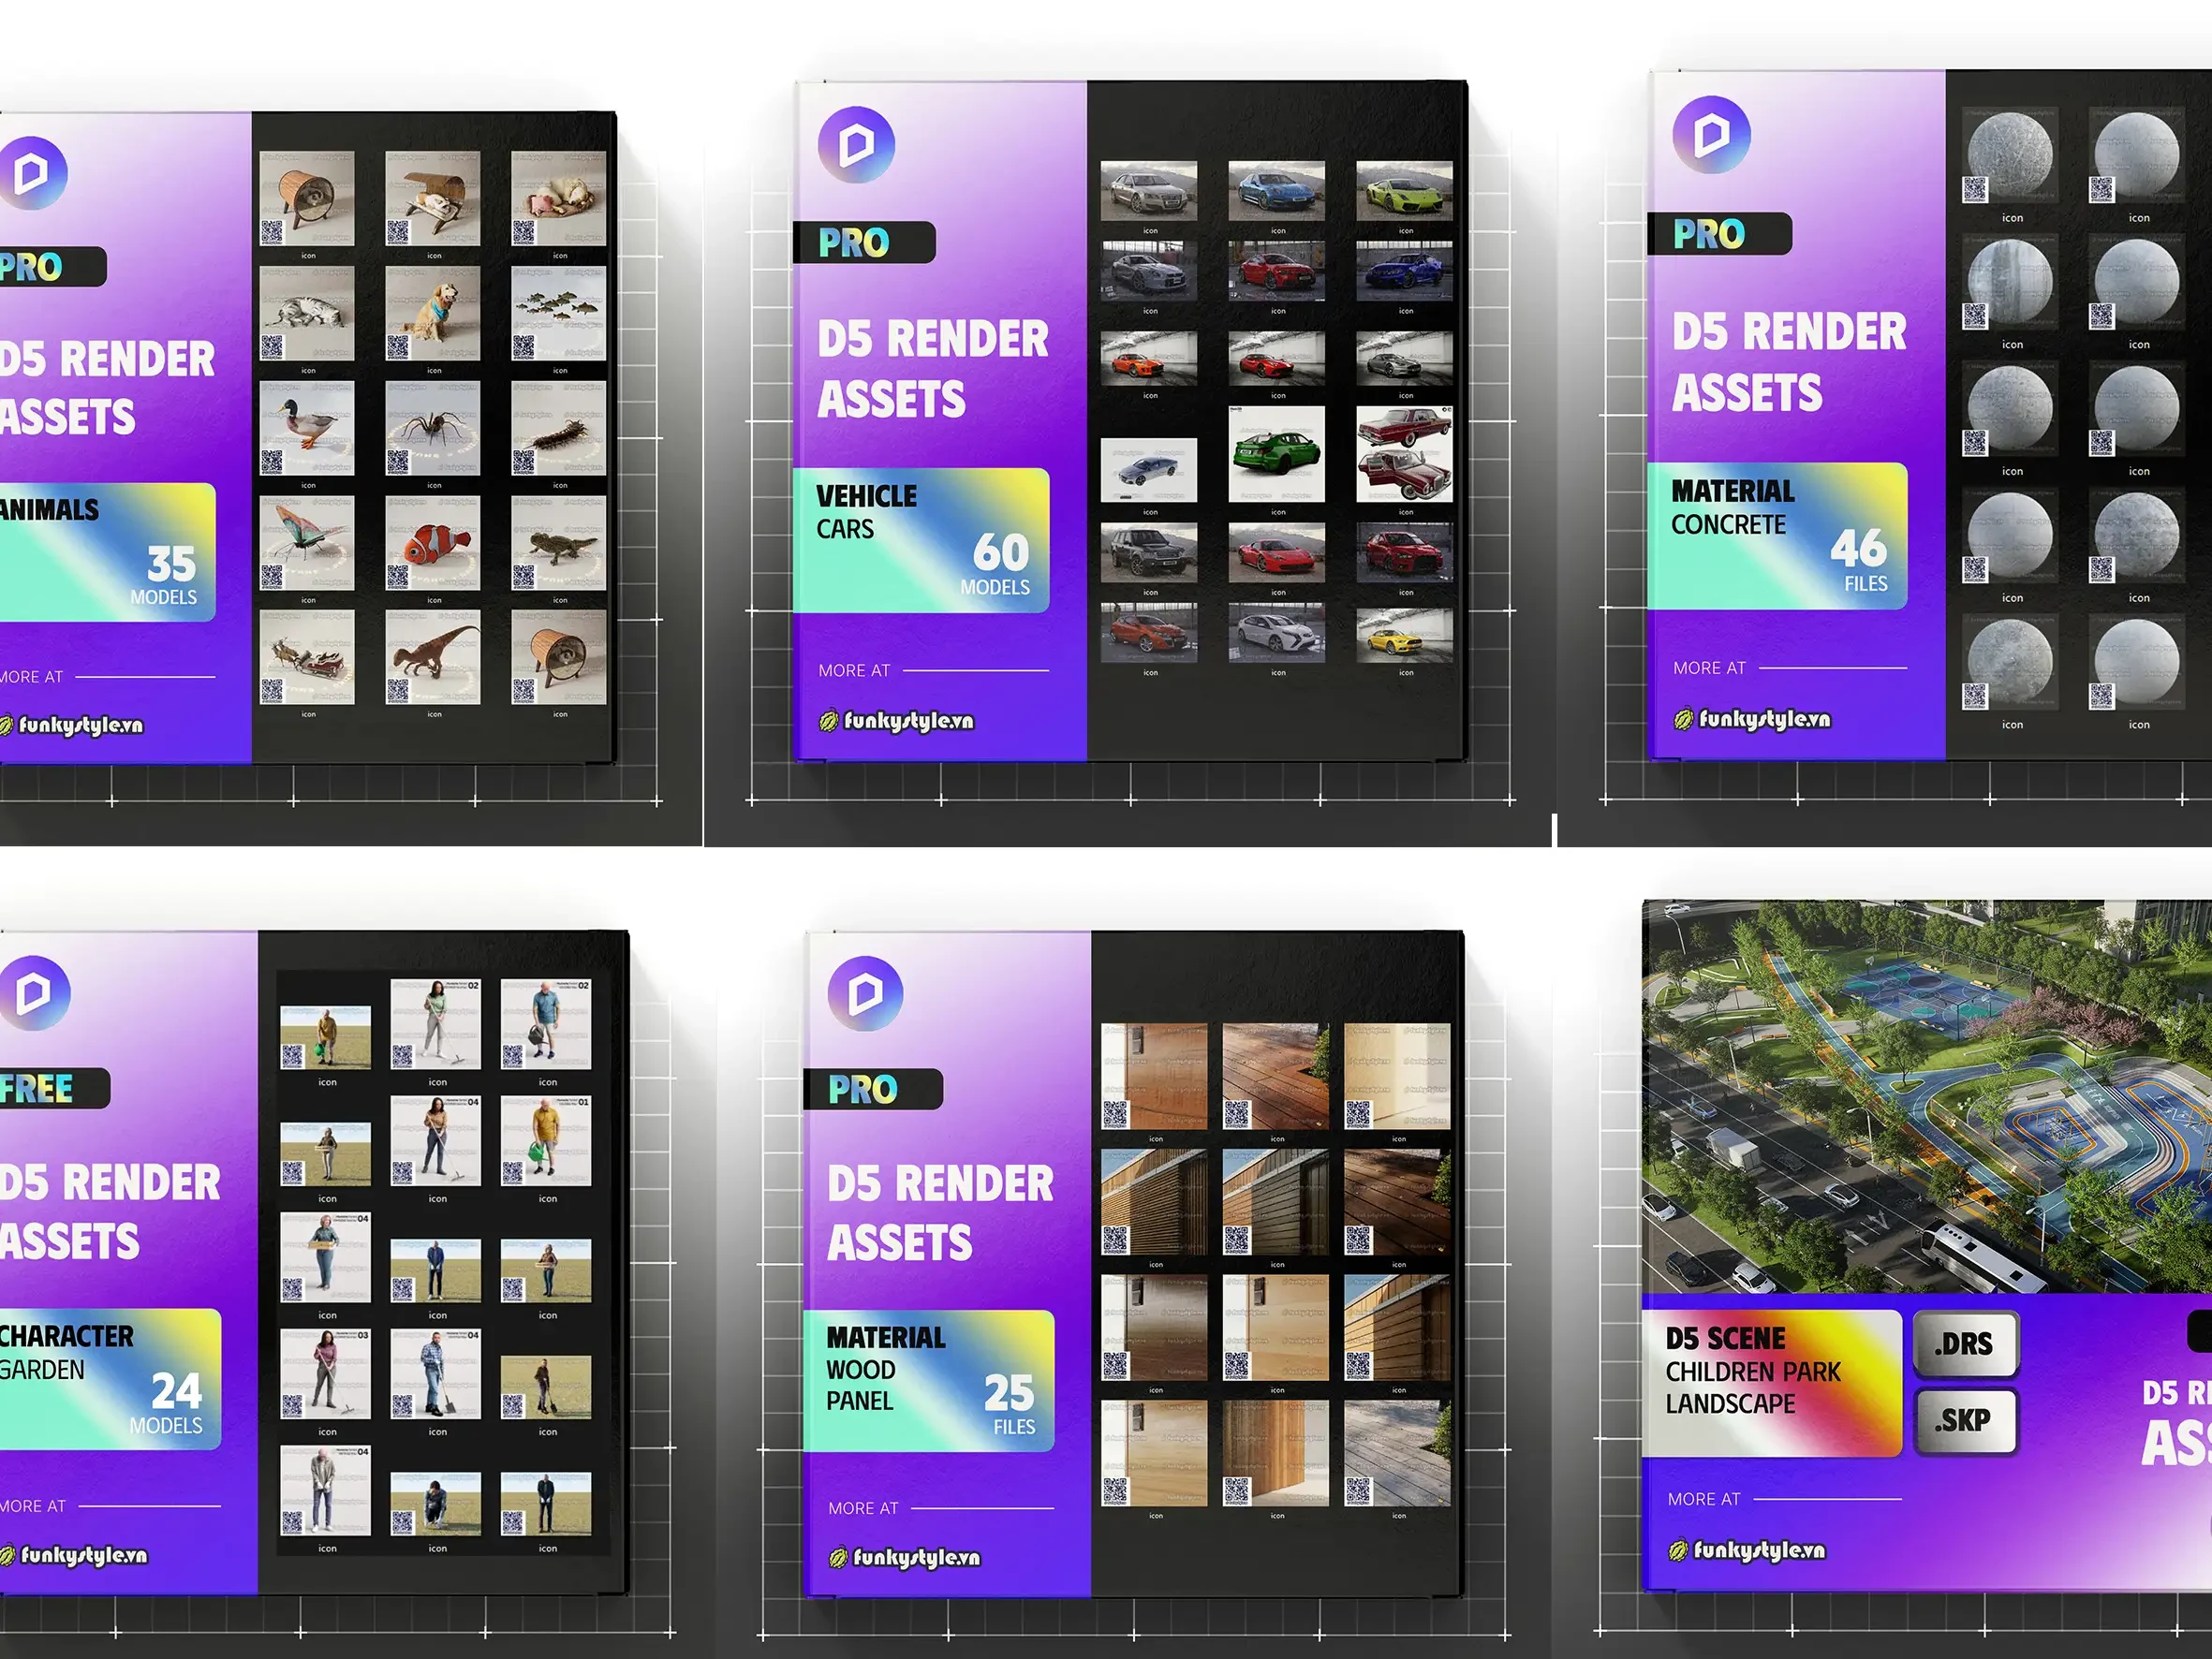This screenshot has width=2212, height=1659.
Task: Click the Animals 35 Models panel
Action: click(x=108, y=552)
